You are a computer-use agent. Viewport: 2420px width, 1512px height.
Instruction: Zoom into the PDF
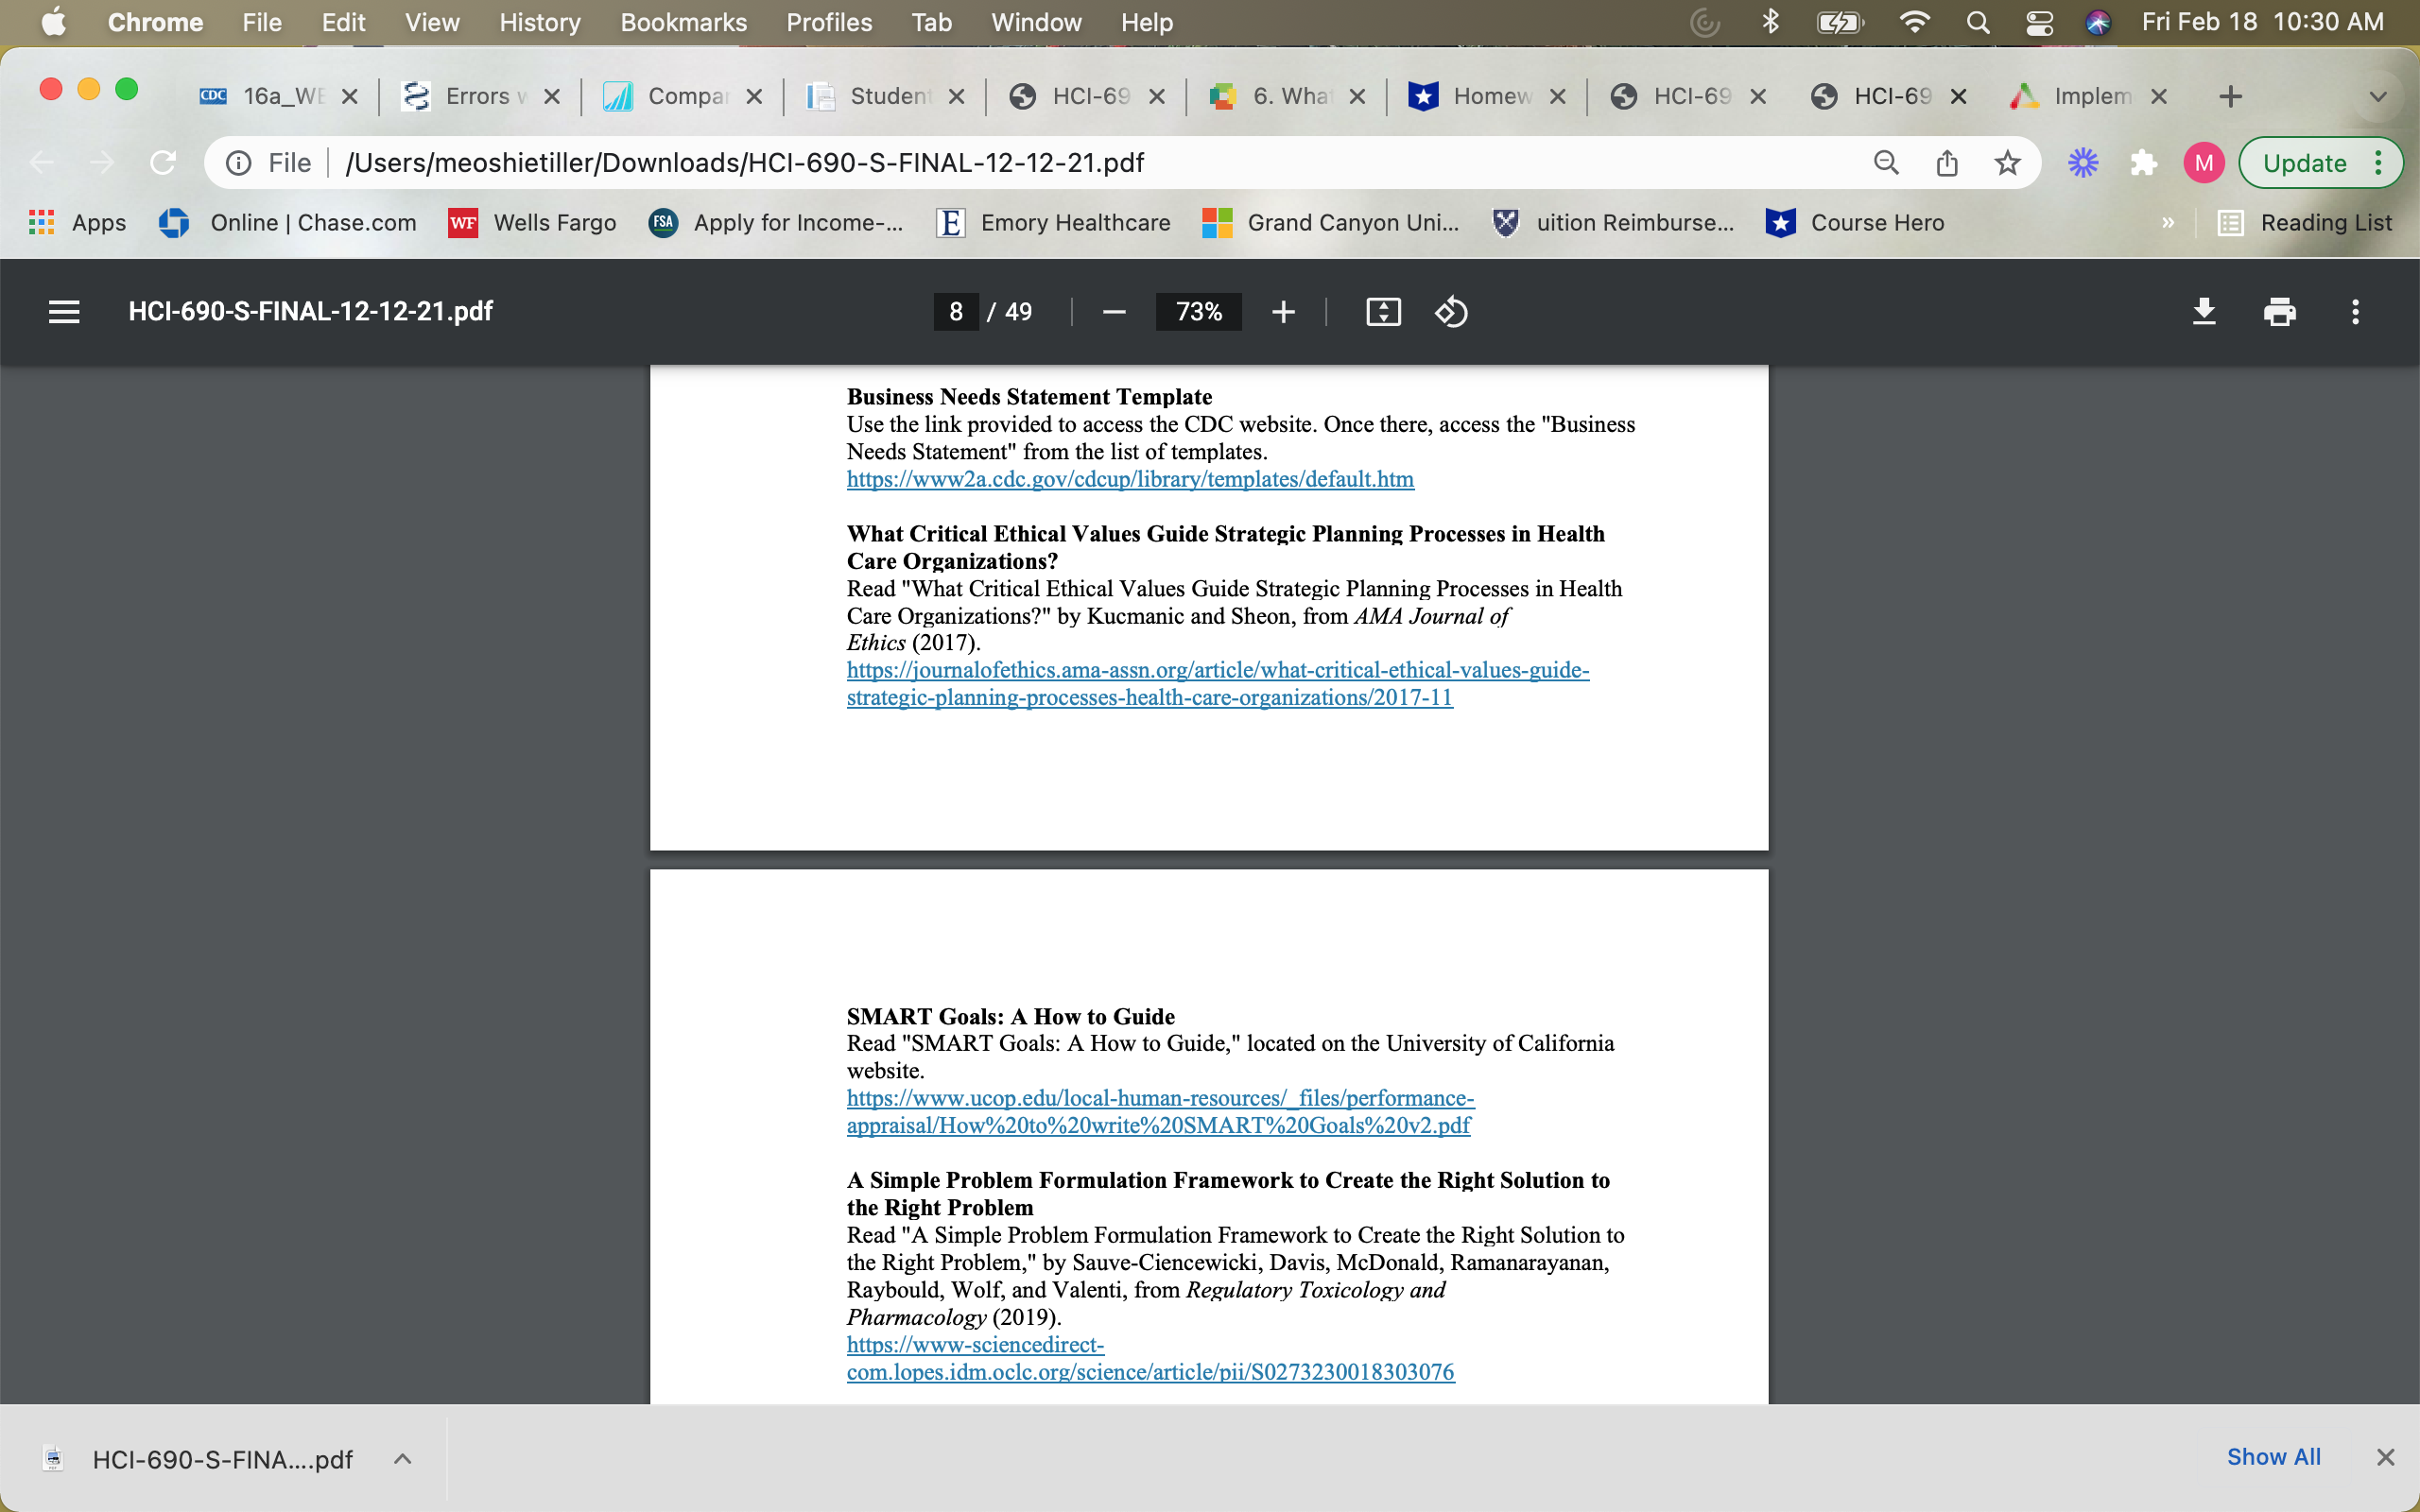pos(1283,311)
